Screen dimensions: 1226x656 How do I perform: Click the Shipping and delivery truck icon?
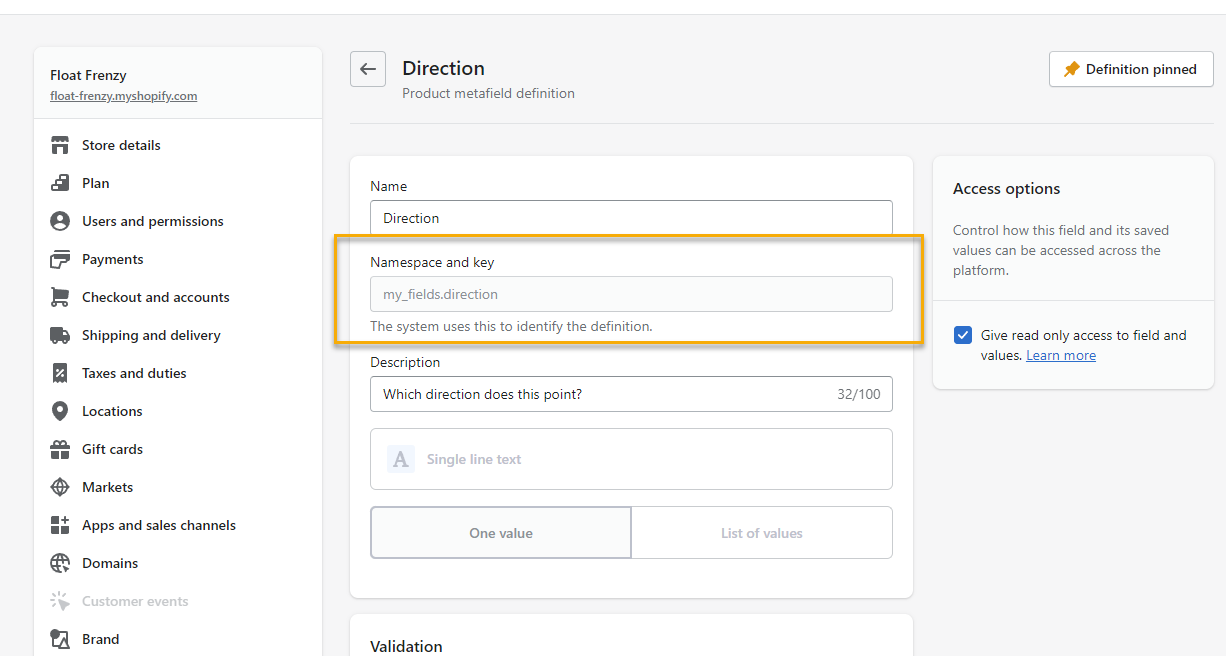point(60,335)
